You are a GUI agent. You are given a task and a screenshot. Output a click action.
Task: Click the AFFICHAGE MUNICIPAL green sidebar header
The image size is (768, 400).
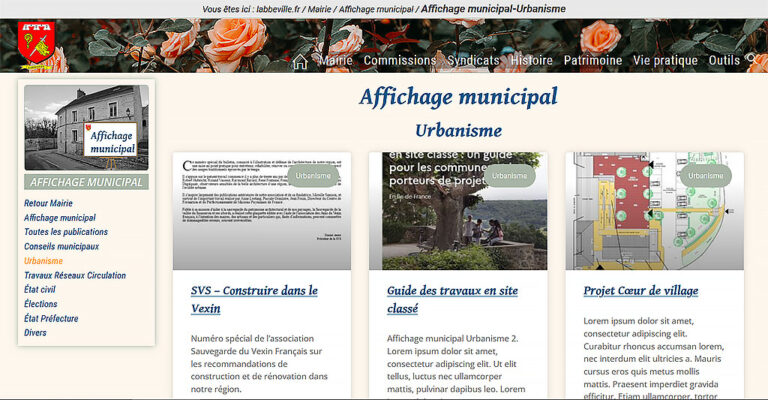coord(86,182)
